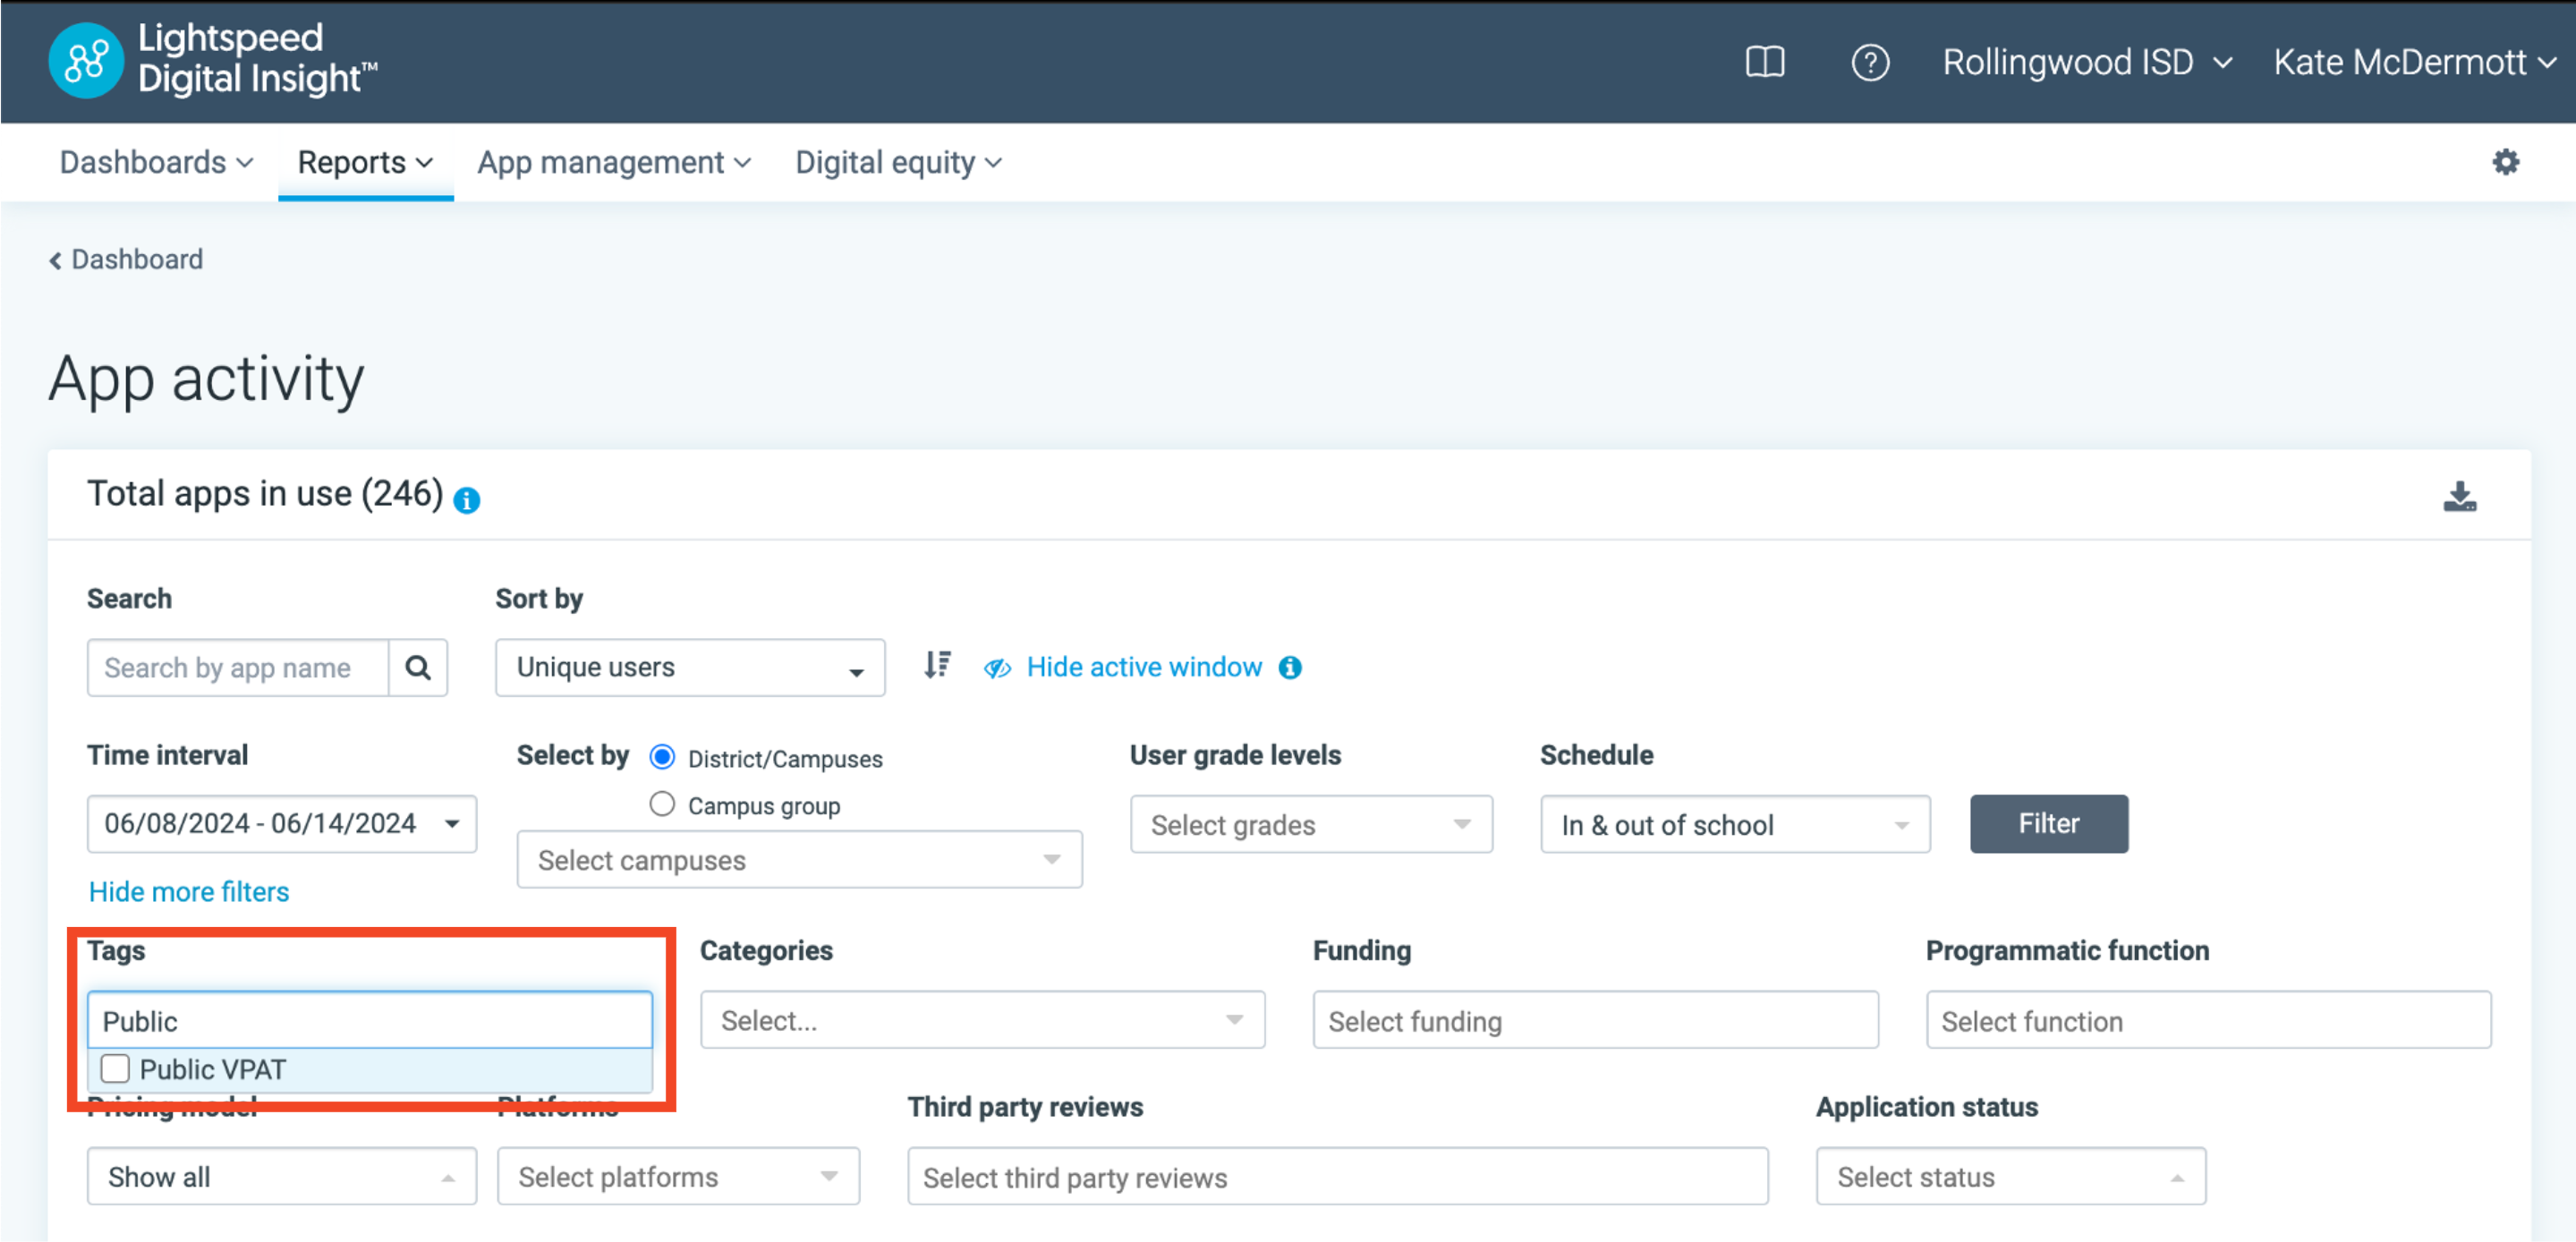This screenshot has height=1242, width=2576.
Task: Open settings via the gear icon
Action: tap(2505, 161)
